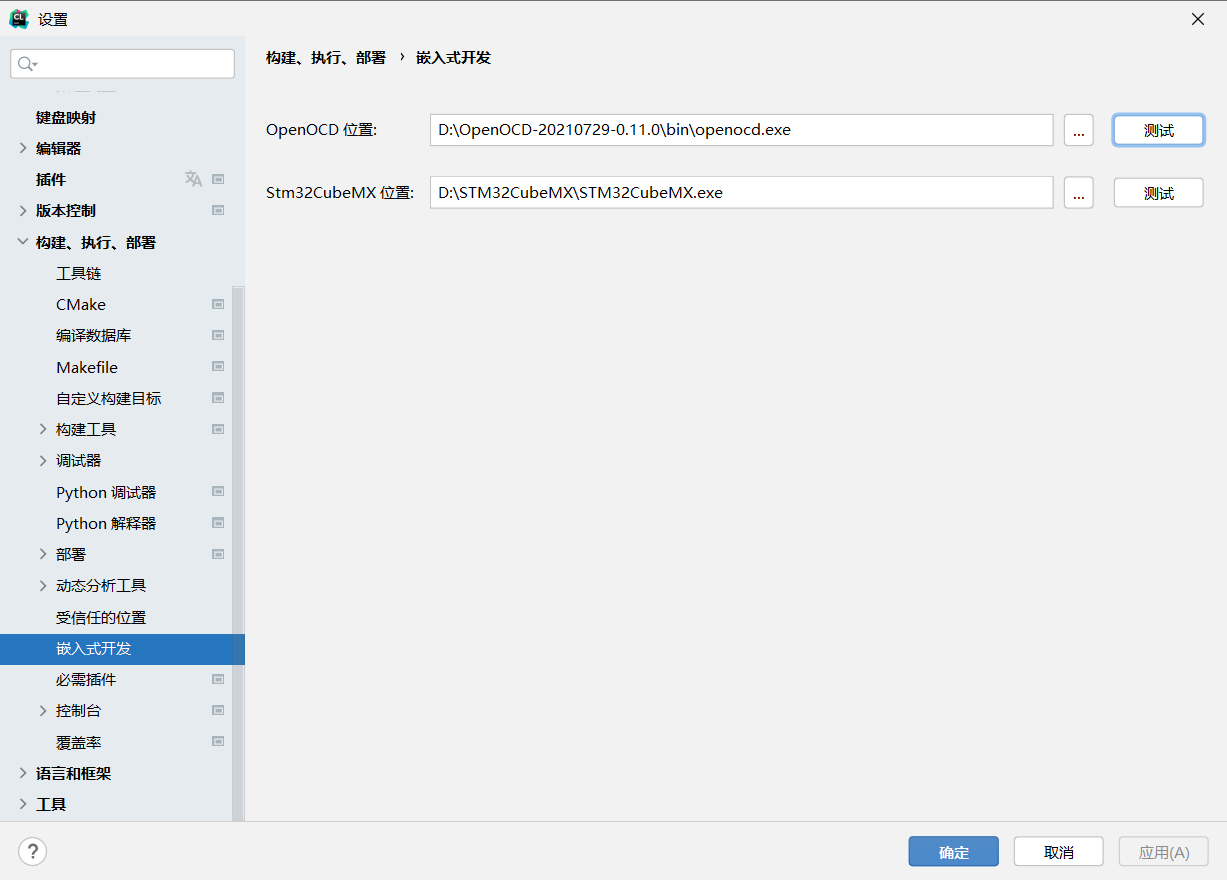Confirm settings with 确定 button
Image resolution: width=1227 pixels, height=880 pixels.
tap(953, 852)
